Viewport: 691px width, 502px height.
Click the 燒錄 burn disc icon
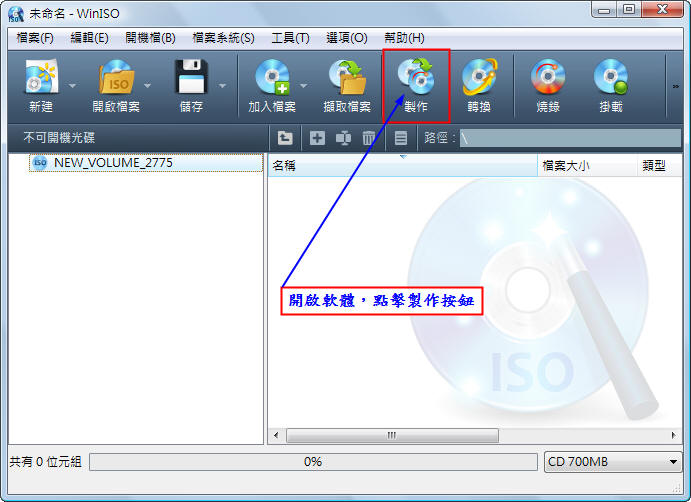(x=548, y=77)
